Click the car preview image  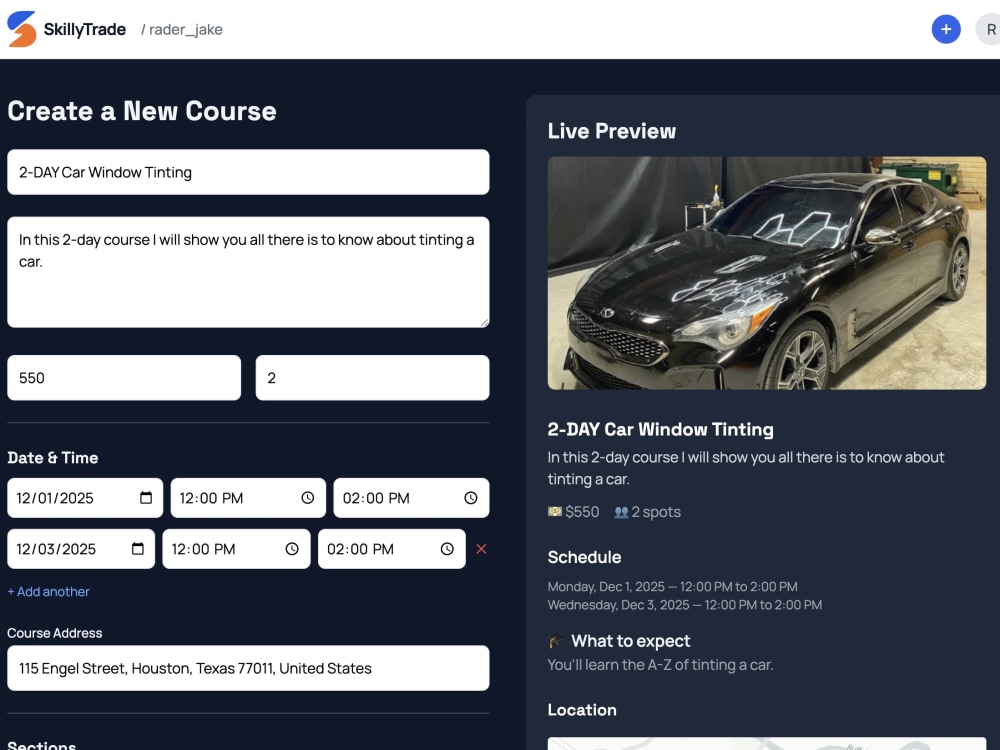767,273
